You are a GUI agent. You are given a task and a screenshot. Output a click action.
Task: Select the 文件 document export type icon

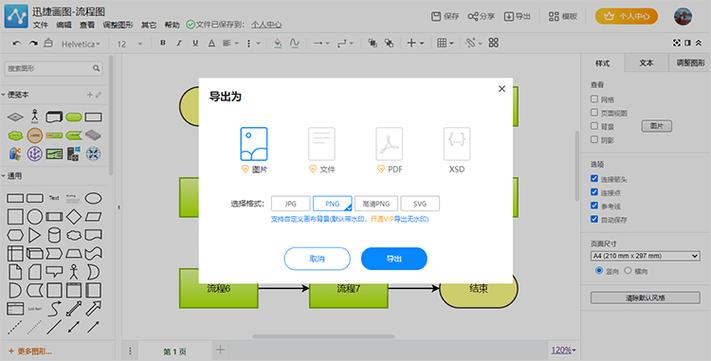321,144
